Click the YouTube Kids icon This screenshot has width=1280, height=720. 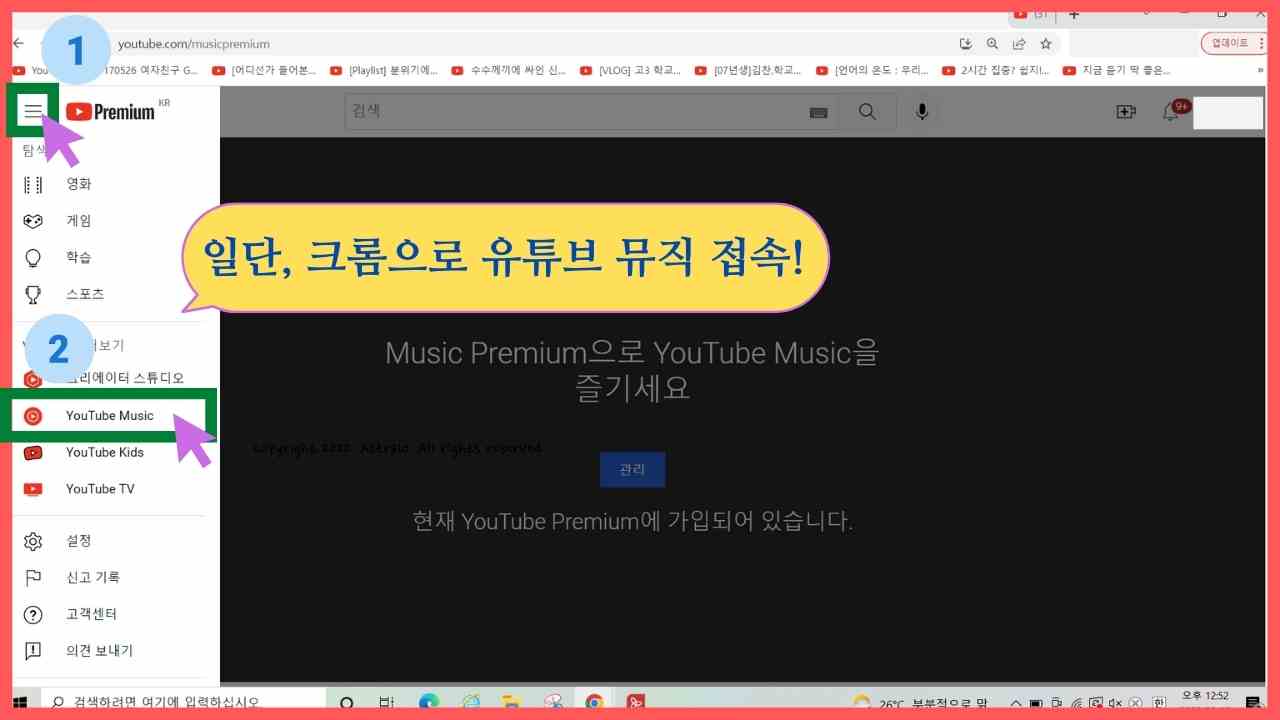tap(33, 452)
